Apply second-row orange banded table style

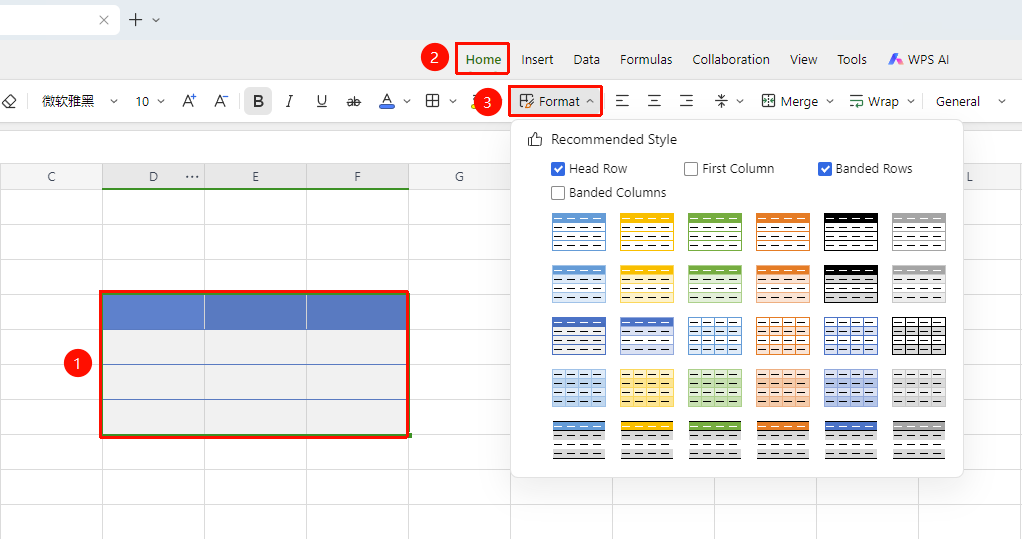point(783,284)
